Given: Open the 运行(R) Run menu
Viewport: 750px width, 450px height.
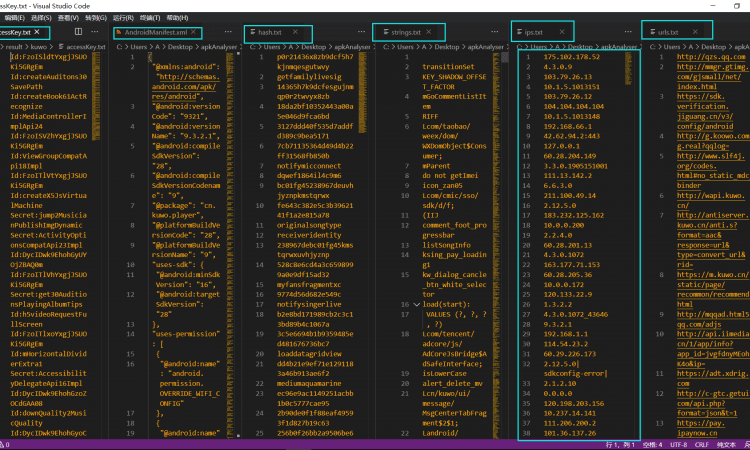Looking at the screenshot, I should point(123,18).
